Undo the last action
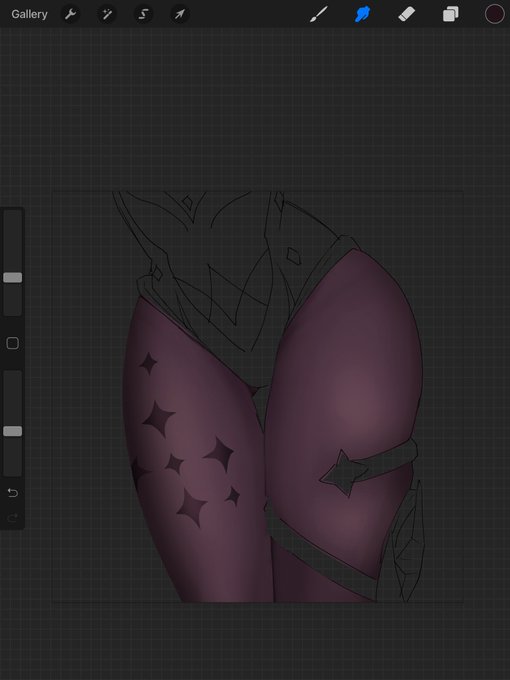The width and height of the screenshot is (510, 680). tap(13, 493)
